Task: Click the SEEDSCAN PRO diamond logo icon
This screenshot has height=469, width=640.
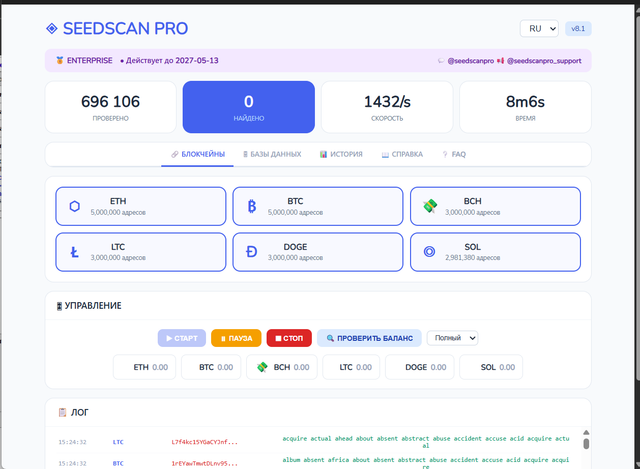Action: [52, 29]
